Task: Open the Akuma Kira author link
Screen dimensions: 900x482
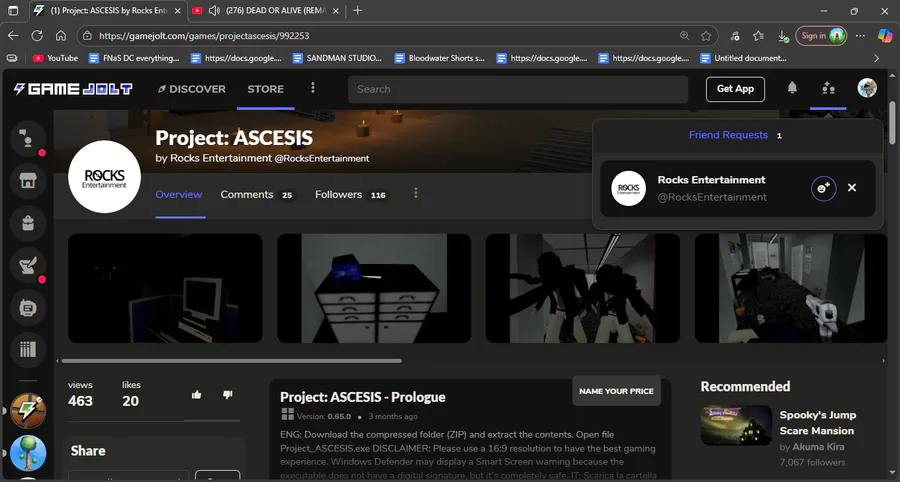Action: click(x=818, y=446)
